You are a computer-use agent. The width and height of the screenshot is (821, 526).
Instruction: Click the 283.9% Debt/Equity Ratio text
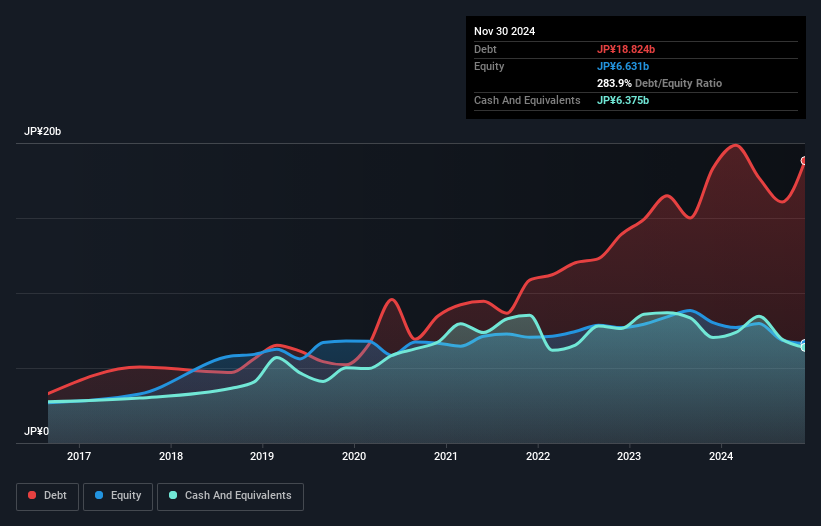point(659,83)
